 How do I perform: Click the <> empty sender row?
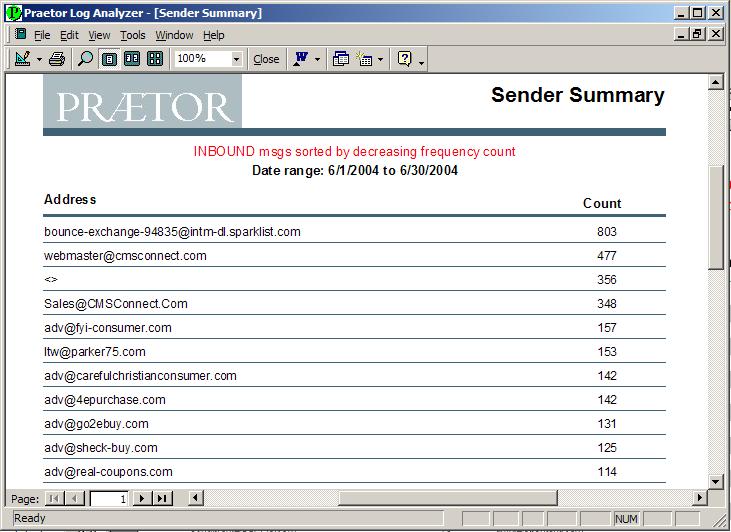tap(51, 279)
